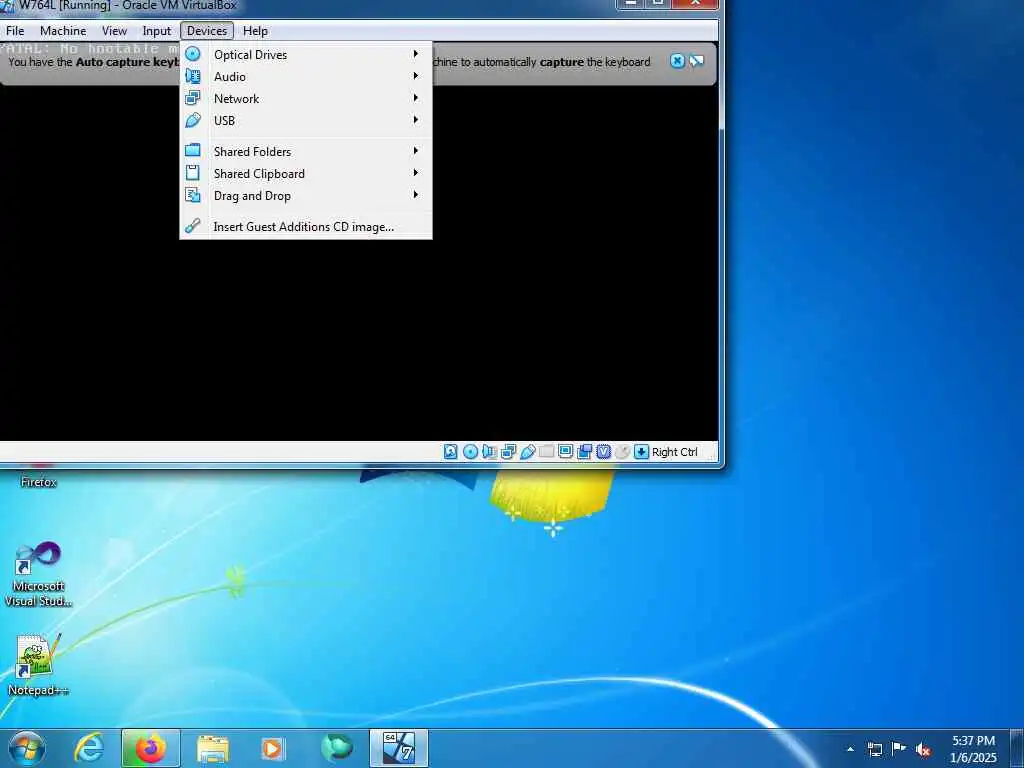The image size is (1024, 768).
Task: Open the clock showing 5:37 PM
Action: pos(973,749)
